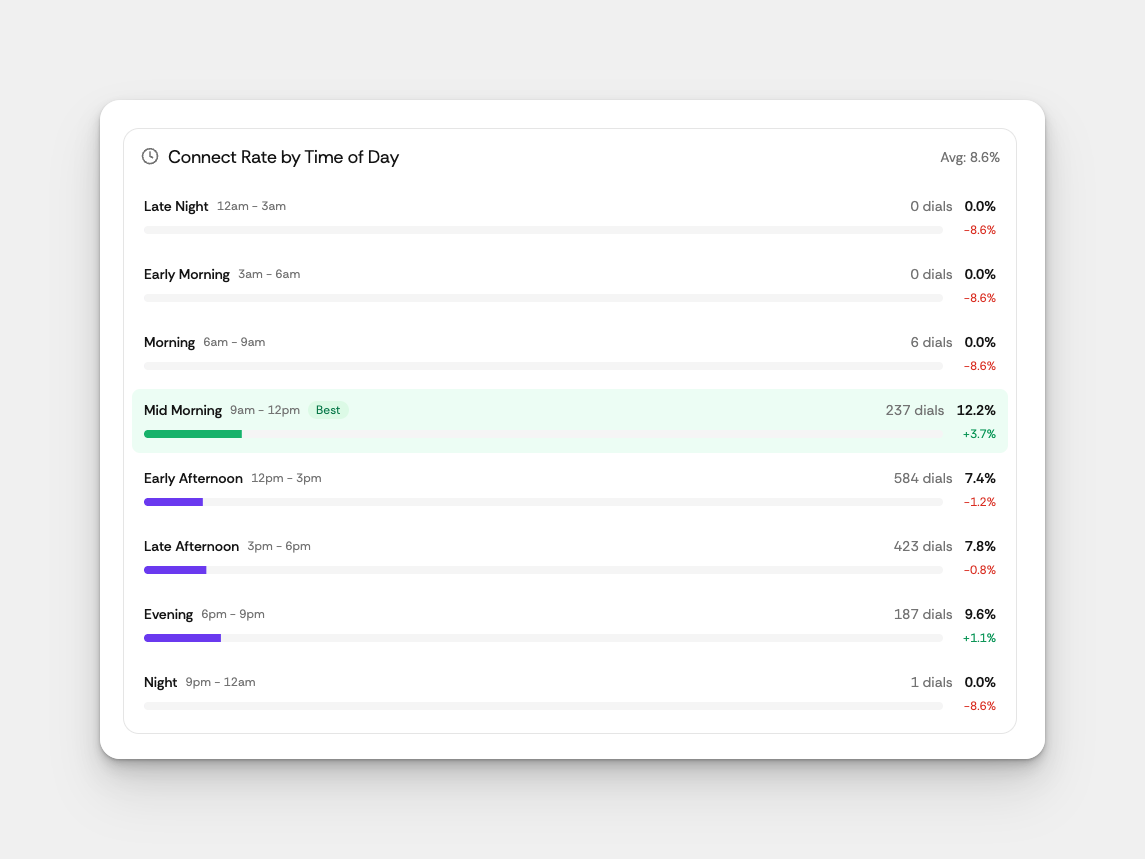This screenshot has width=1145, height=859.
Task: Click the Early Morning progress bar
Action: click(x=543, y=298)
